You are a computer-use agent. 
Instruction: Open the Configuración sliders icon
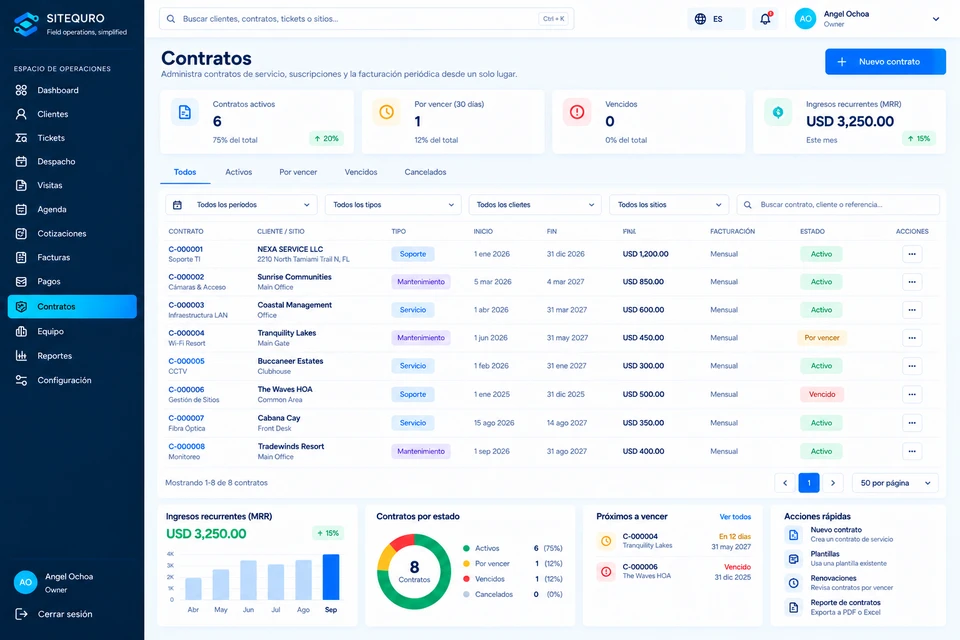(21, 380)
